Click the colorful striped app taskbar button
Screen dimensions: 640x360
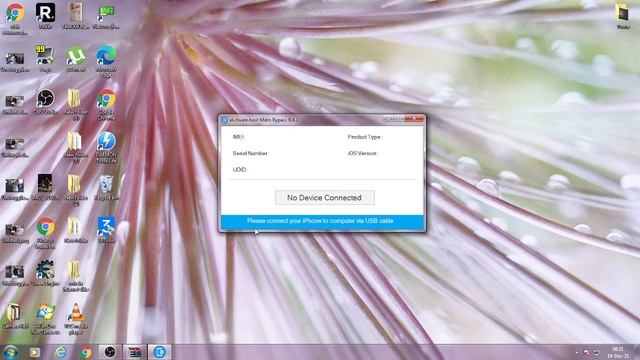point(134,352)
